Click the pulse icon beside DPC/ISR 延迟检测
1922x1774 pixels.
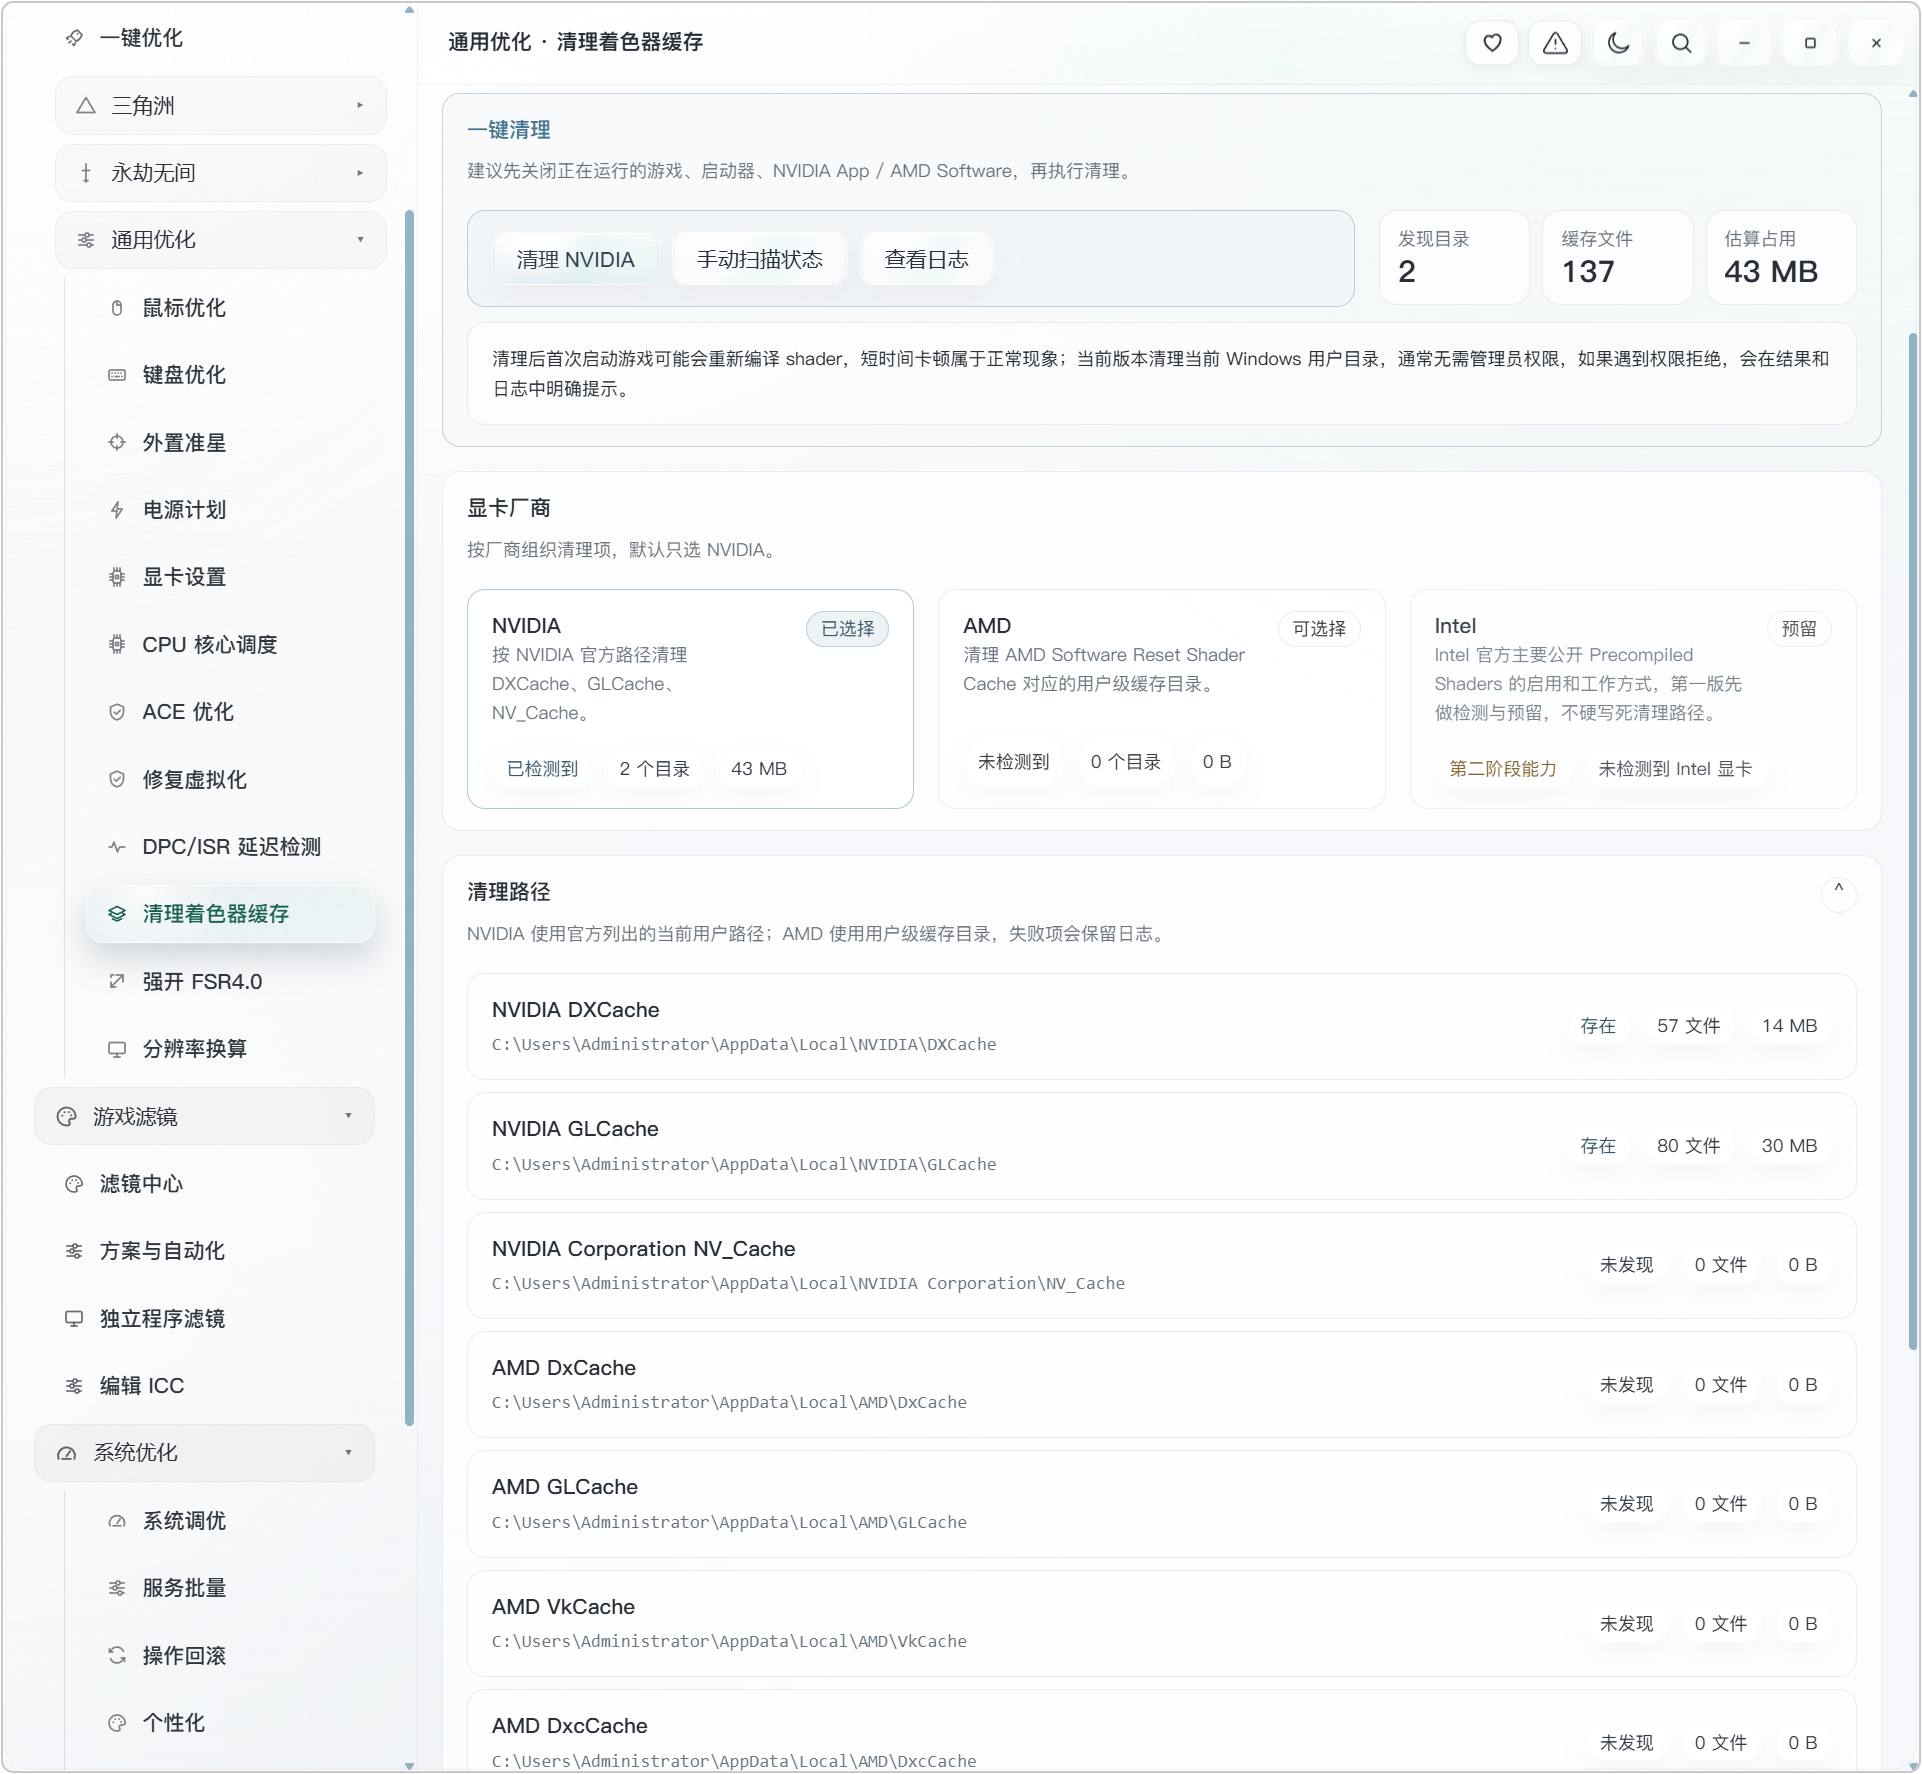click(117, 847)
